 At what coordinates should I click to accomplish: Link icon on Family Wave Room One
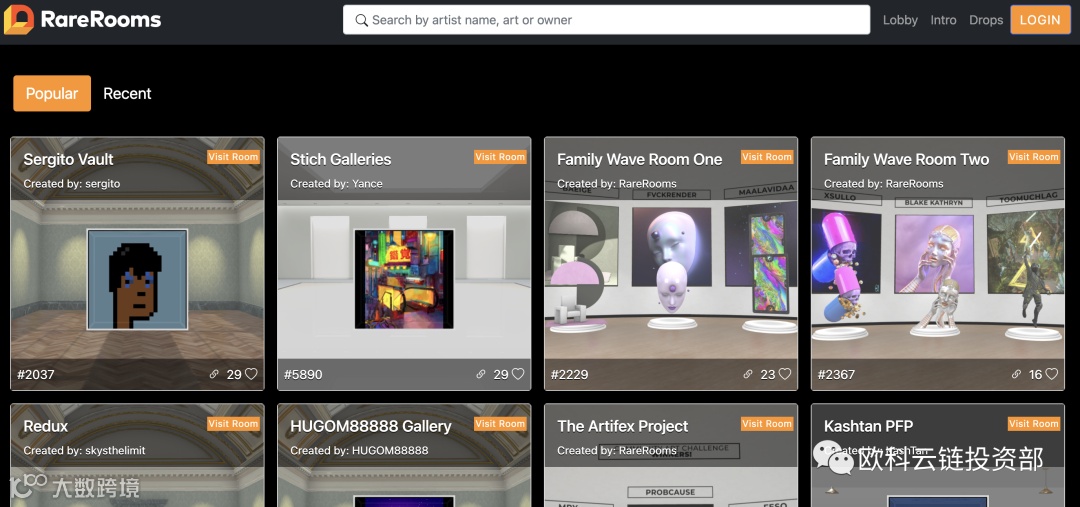747,375
